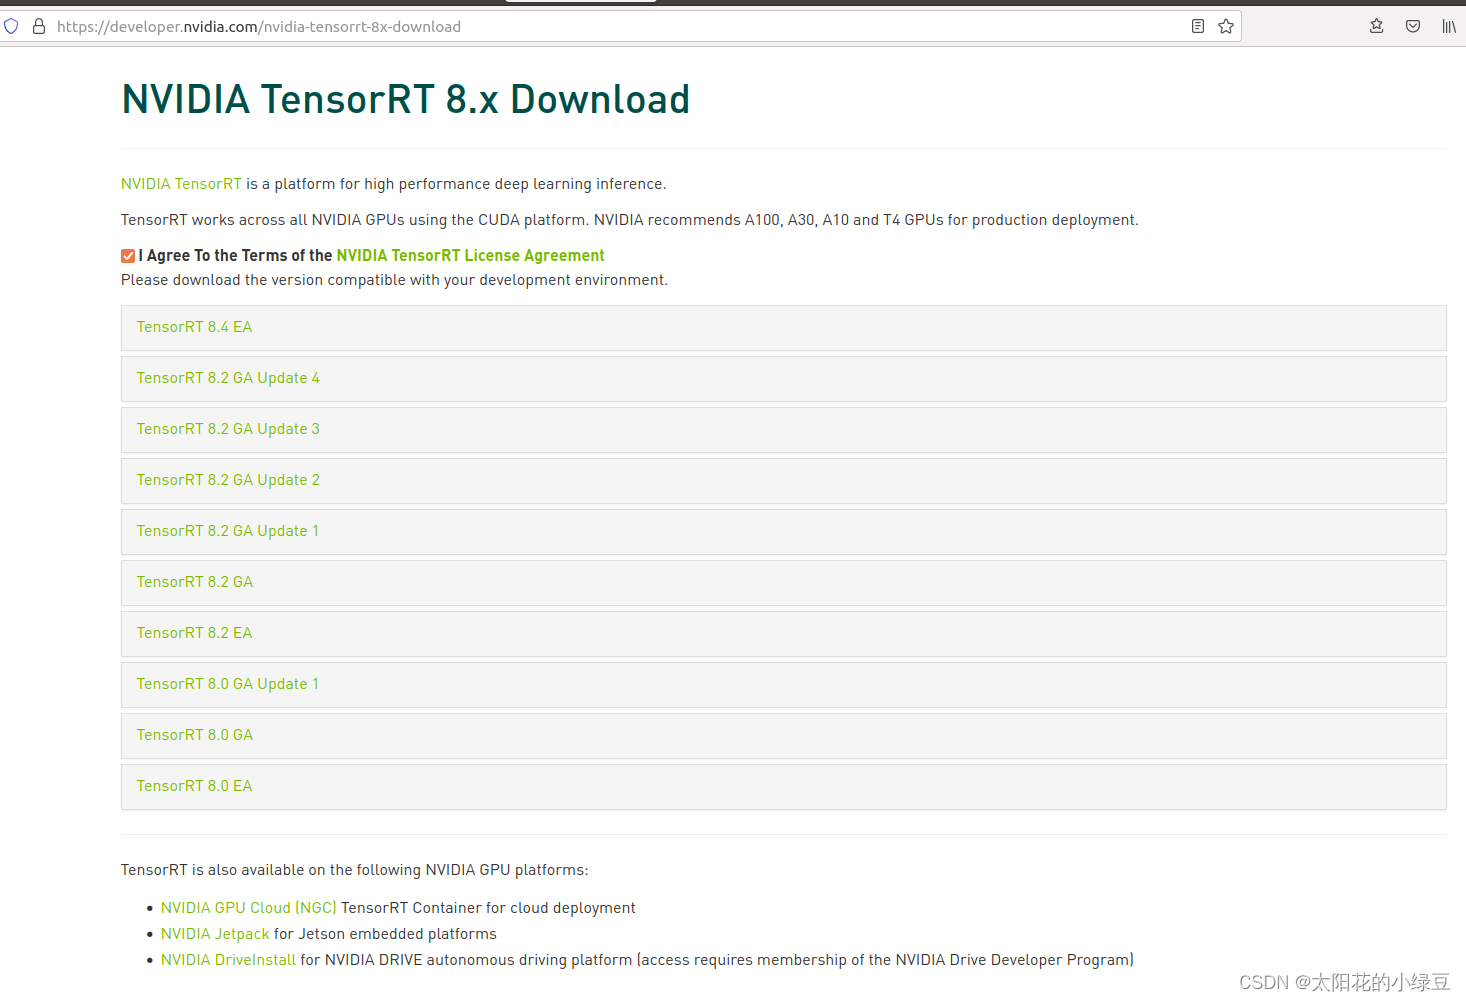Open the extension icon next to Pocket
Viewport: 1466px width, 1001px height.
pos(1377,26)
